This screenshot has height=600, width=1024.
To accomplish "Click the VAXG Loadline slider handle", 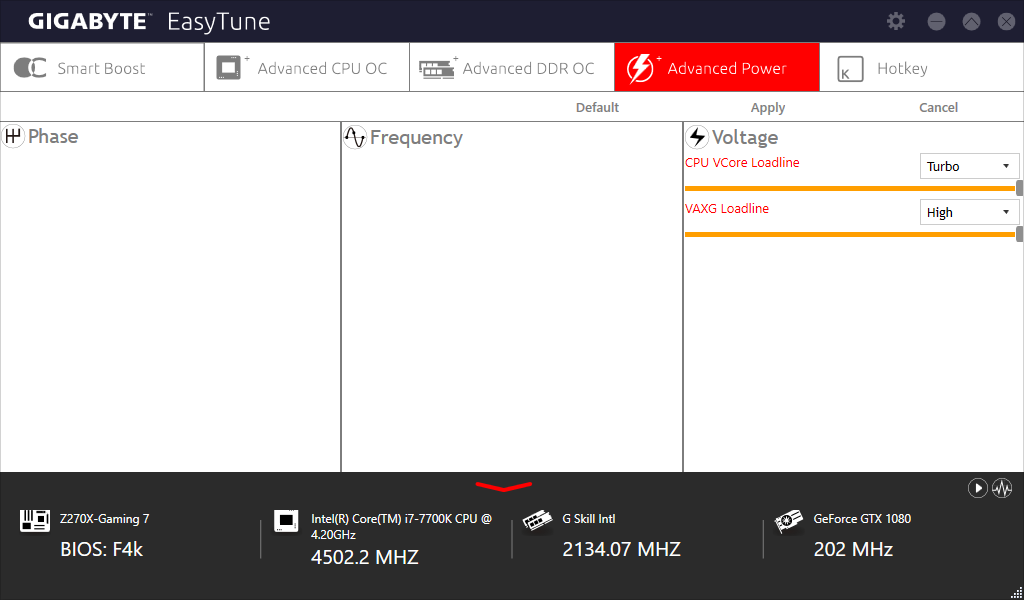I will click(1019, 234).
